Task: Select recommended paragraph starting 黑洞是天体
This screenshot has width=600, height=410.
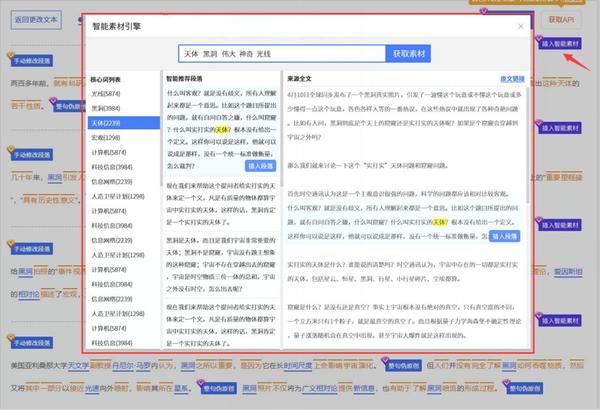Action: tap(221, 264)
